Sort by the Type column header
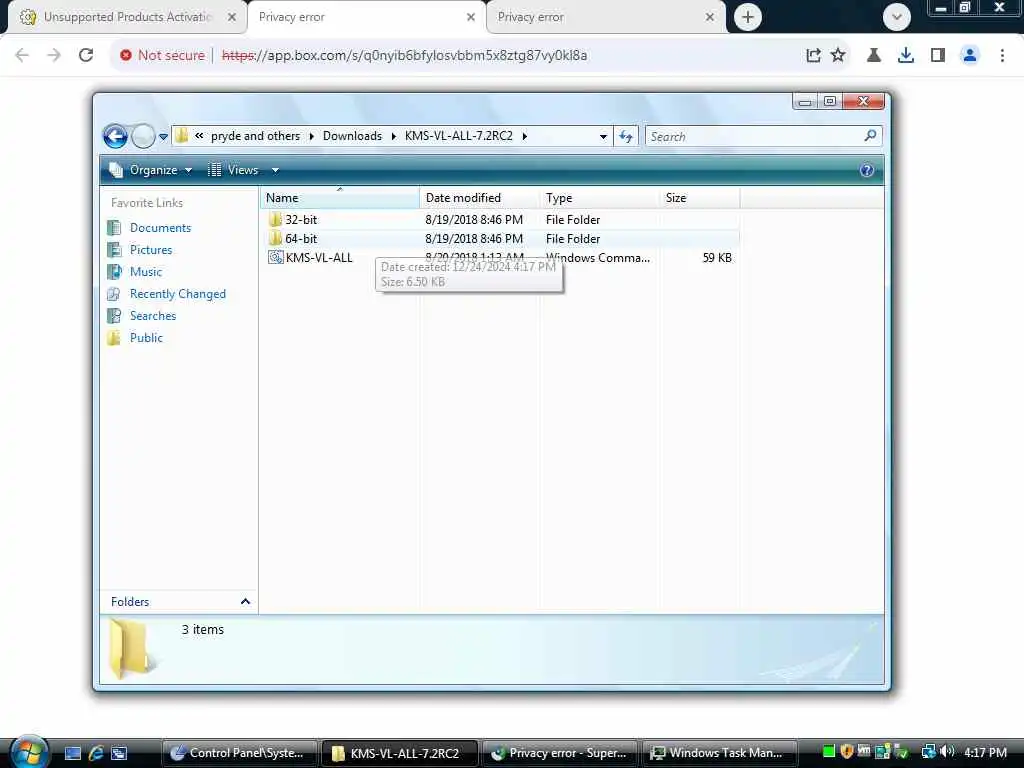The height and width of the screenshot is (768, 1024). pyautogui.click(x=600, y=198)
